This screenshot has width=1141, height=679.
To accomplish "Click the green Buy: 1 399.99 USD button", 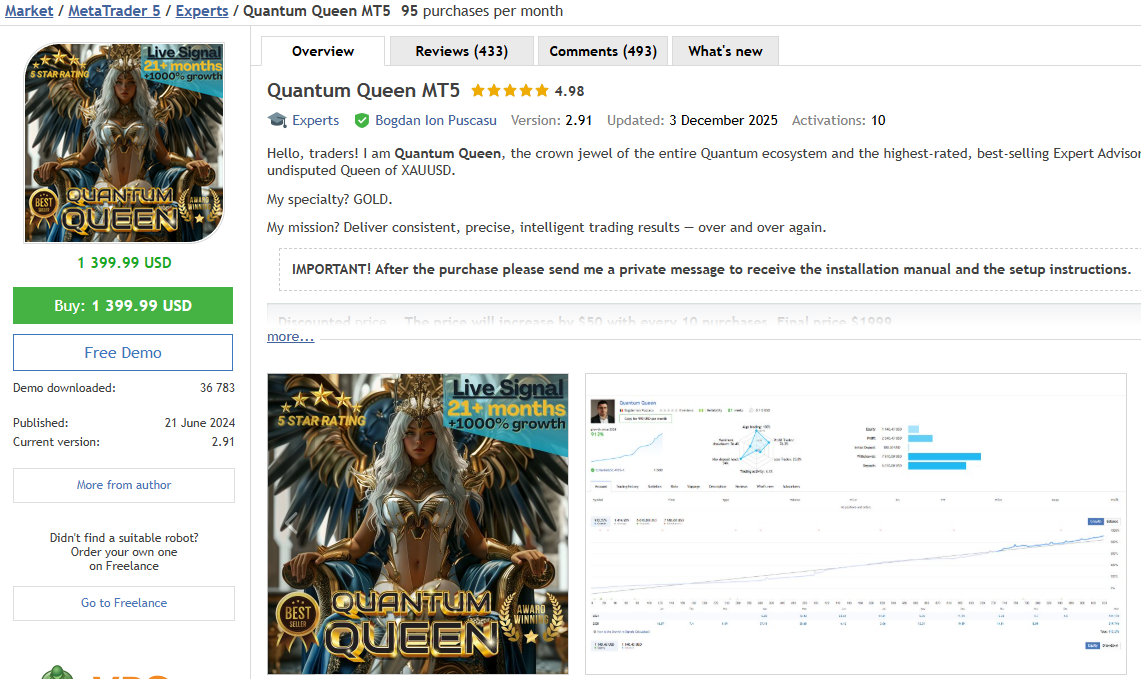I will (x=122, y=305).
